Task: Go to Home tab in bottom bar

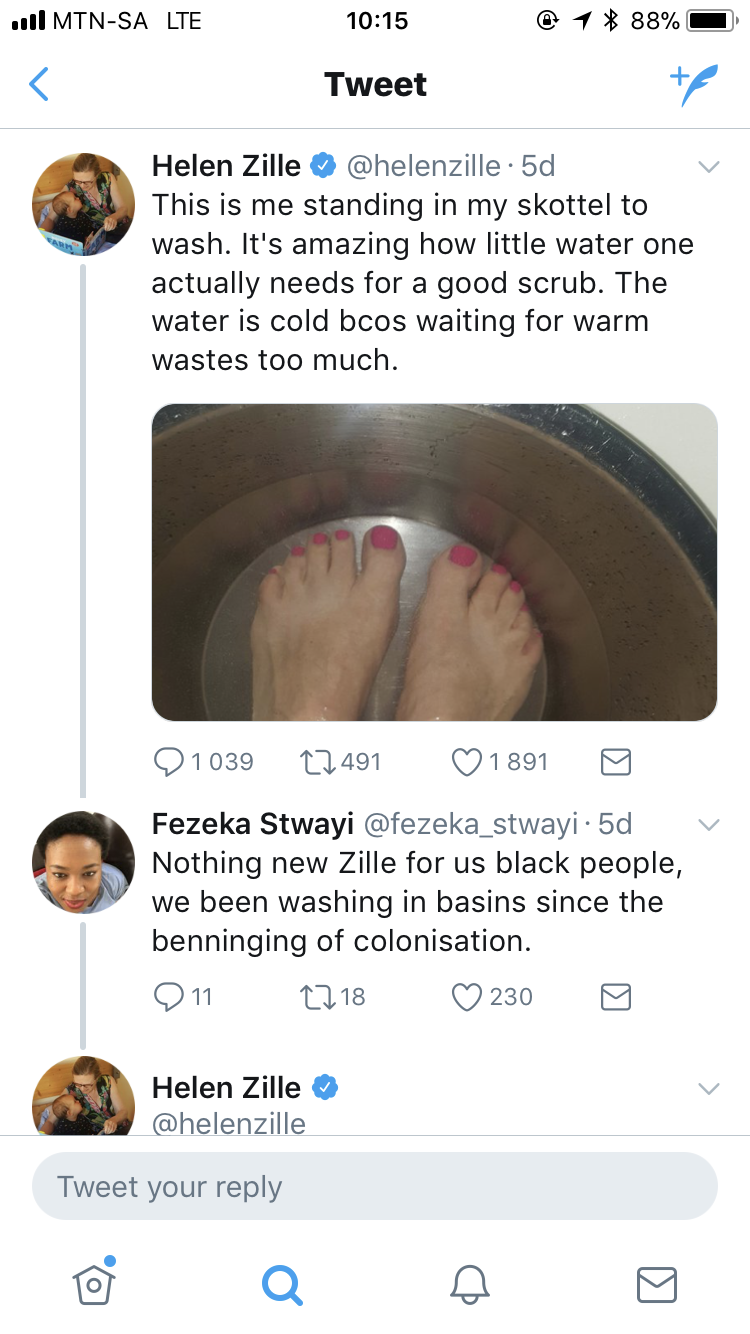Action: 93,1283
